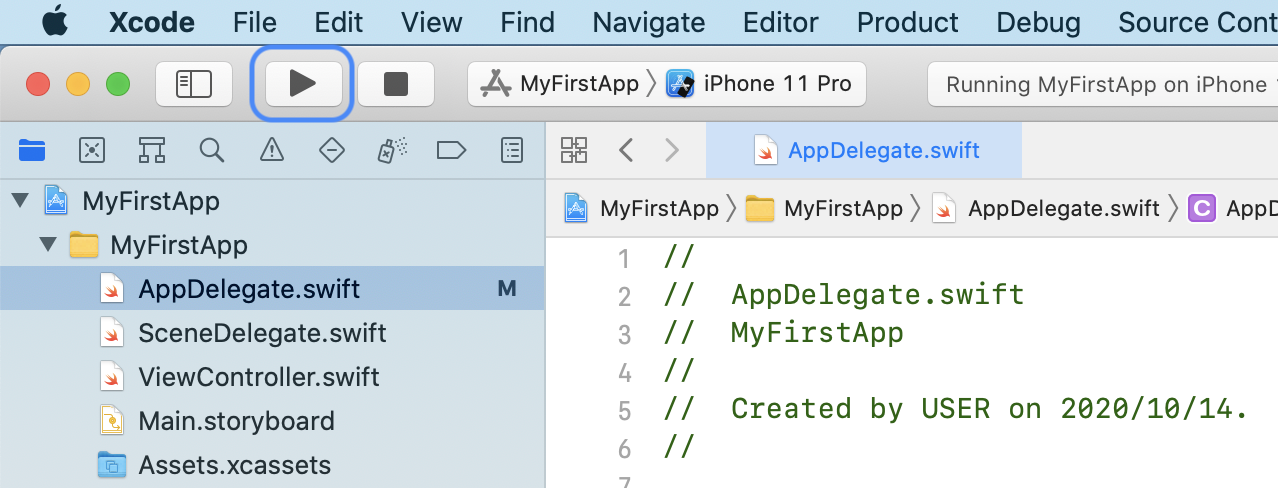Click AppDelegate.swift in jump bar
This screenshot has height=488, width=1278.
[1045, 208]
